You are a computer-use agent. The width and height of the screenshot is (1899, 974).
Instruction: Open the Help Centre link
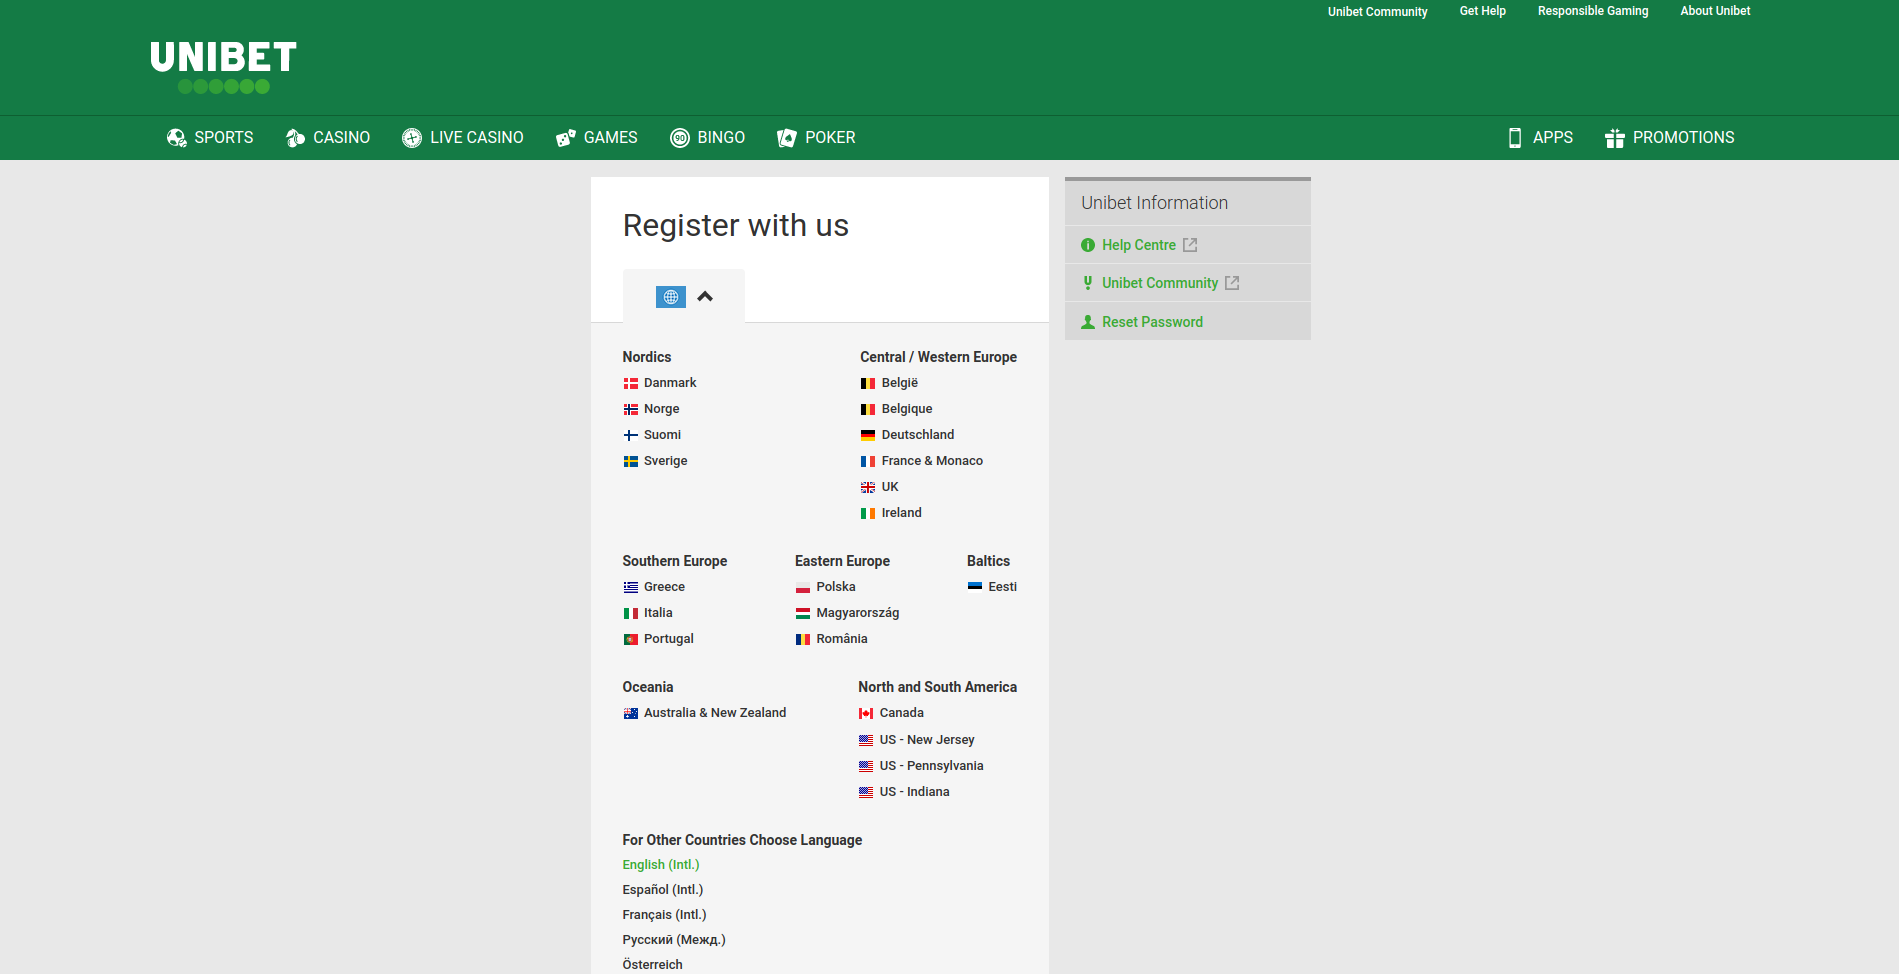[x=1138, y=245]
